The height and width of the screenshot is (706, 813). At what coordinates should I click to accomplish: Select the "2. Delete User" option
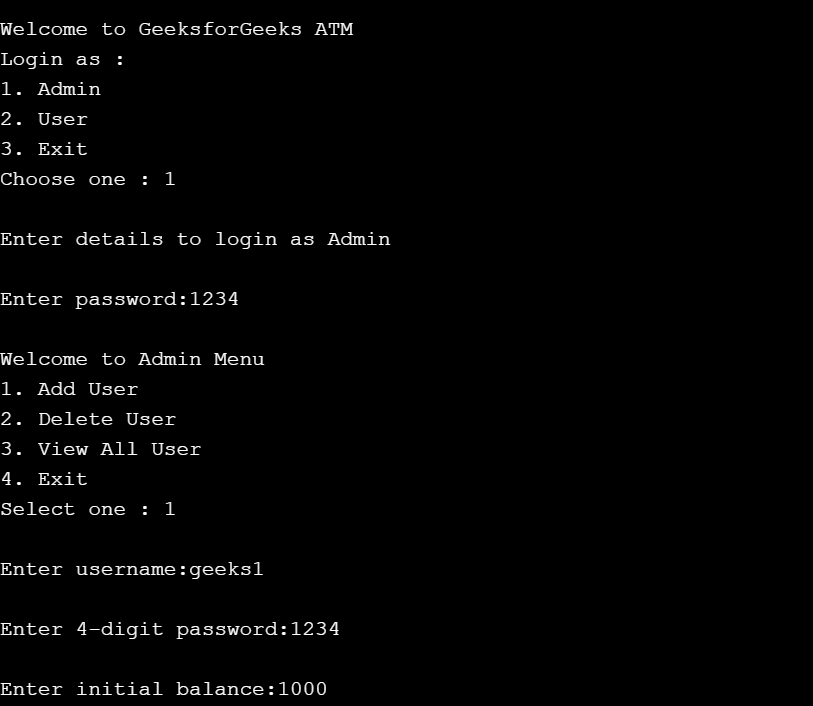(x=88, y=419)
